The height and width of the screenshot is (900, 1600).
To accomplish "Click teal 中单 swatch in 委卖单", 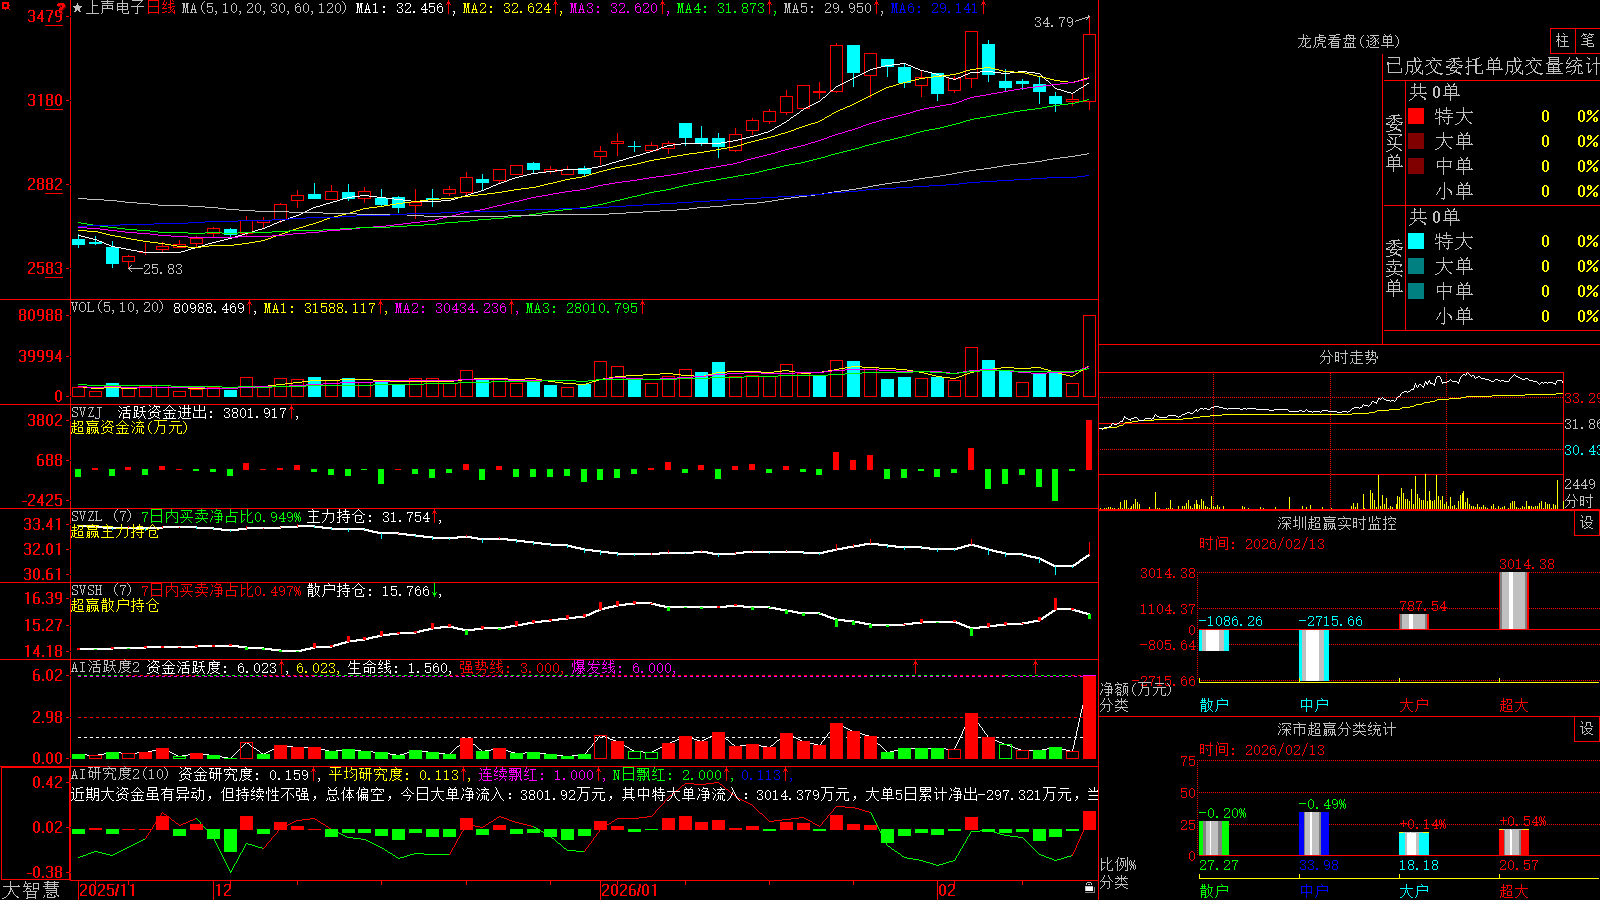I will [1416, 291].
